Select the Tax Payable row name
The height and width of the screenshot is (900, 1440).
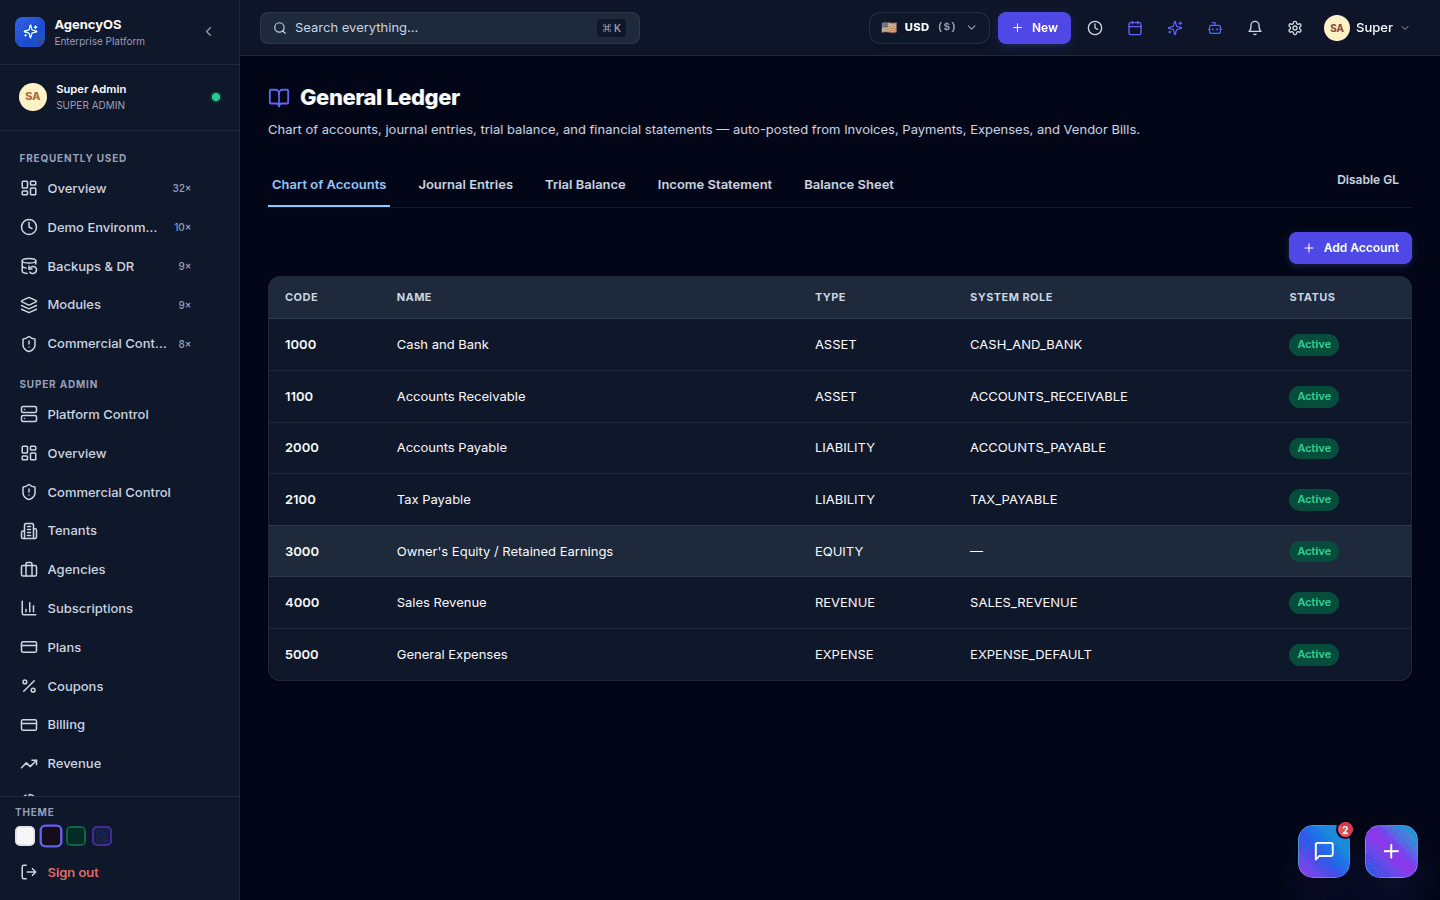(x=434, y=500)
